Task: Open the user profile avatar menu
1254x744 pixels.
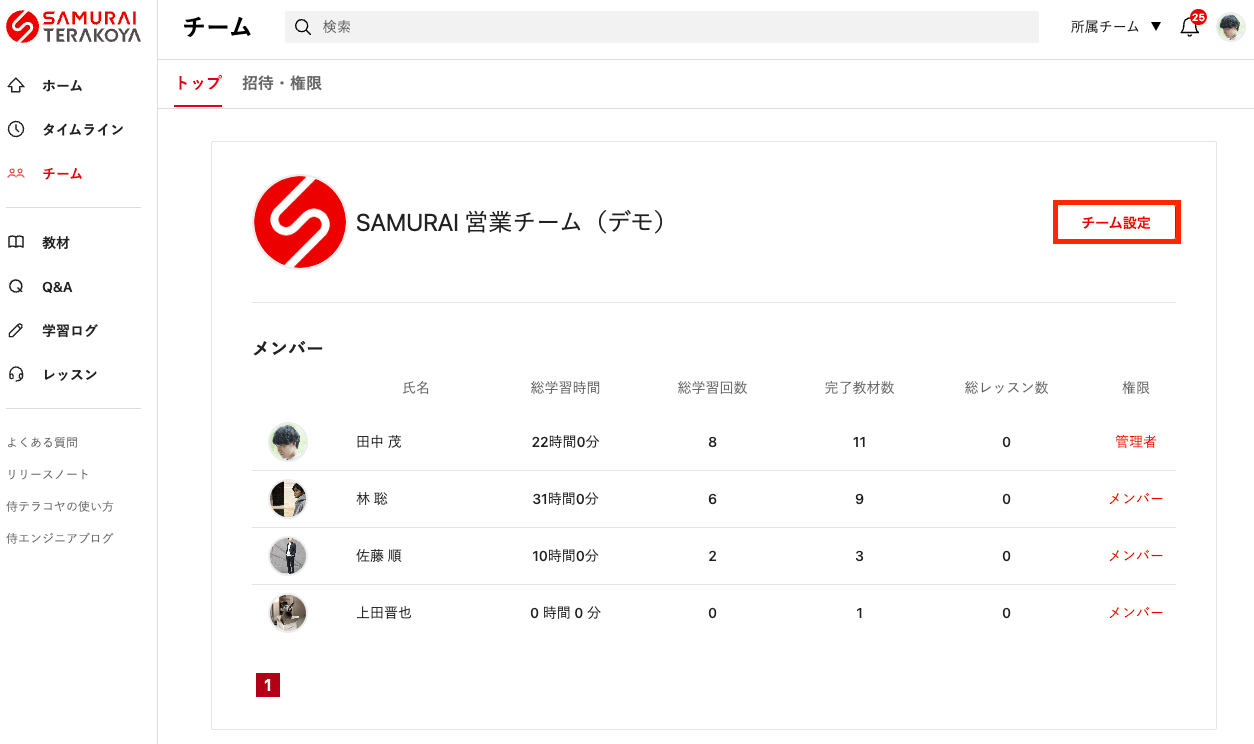Action: tap(1230, 27)
